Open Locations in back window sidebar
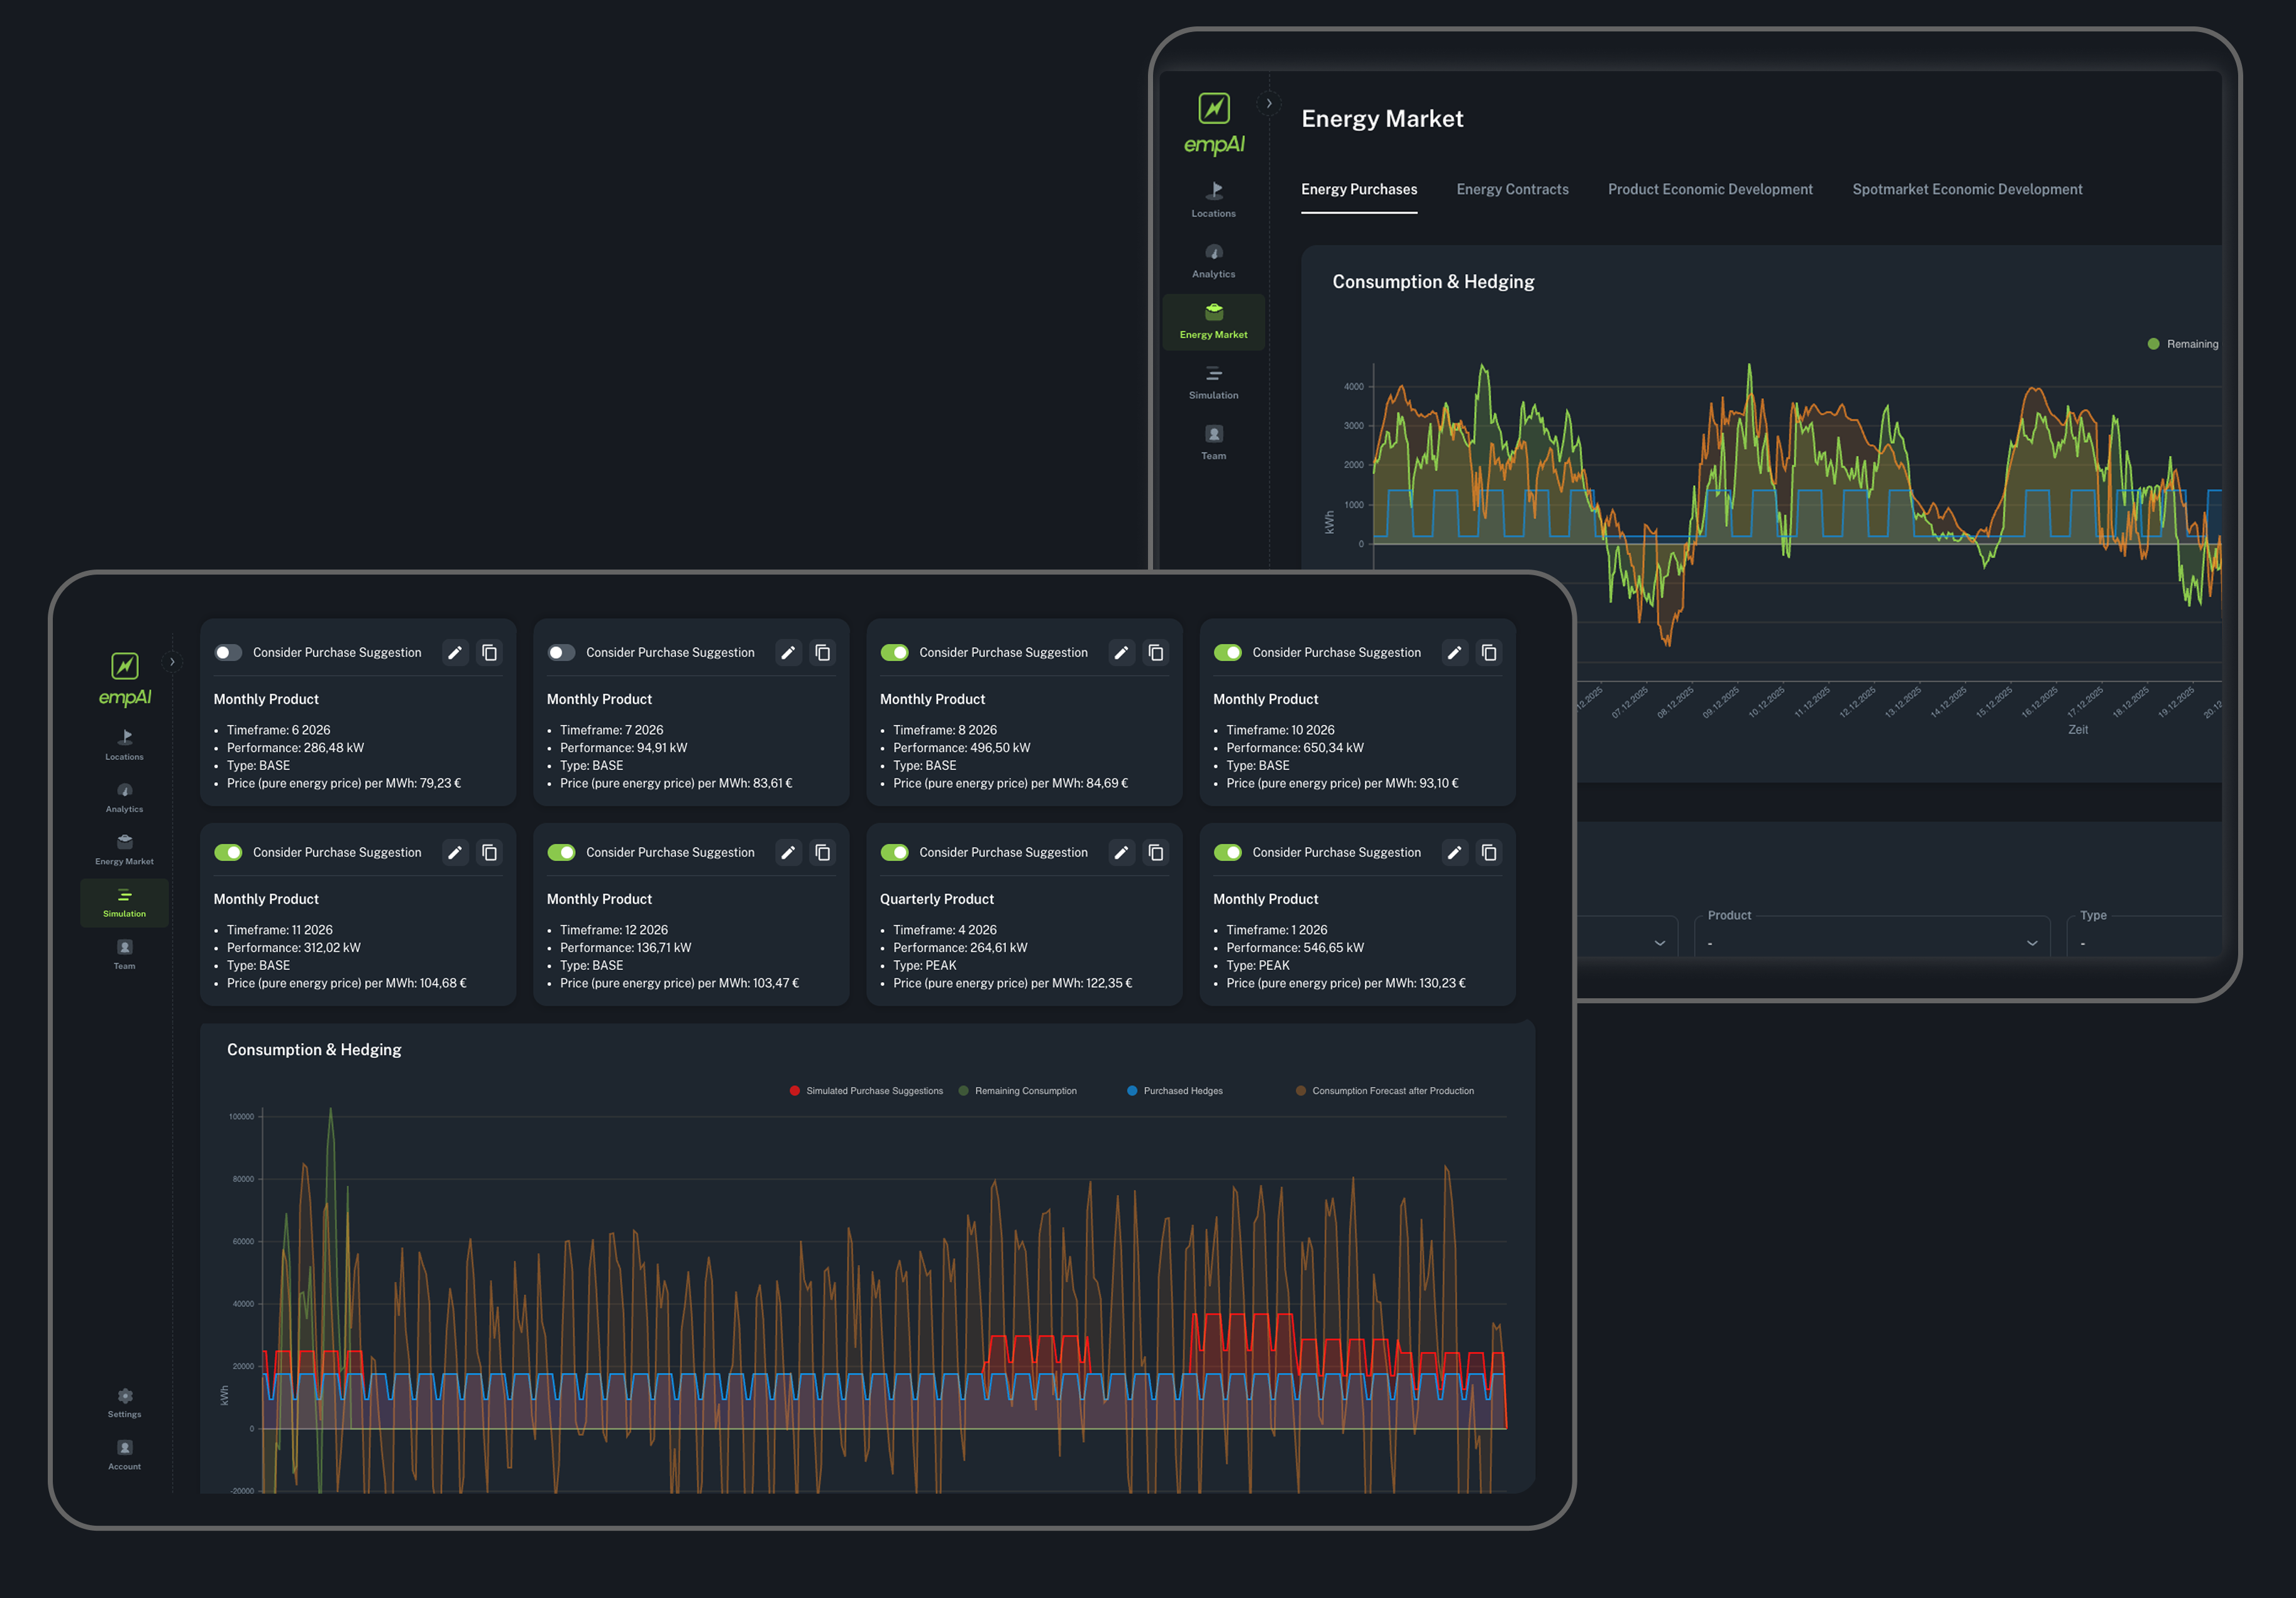This screenshot has height=1598, width=2296. pos(1213,200)
